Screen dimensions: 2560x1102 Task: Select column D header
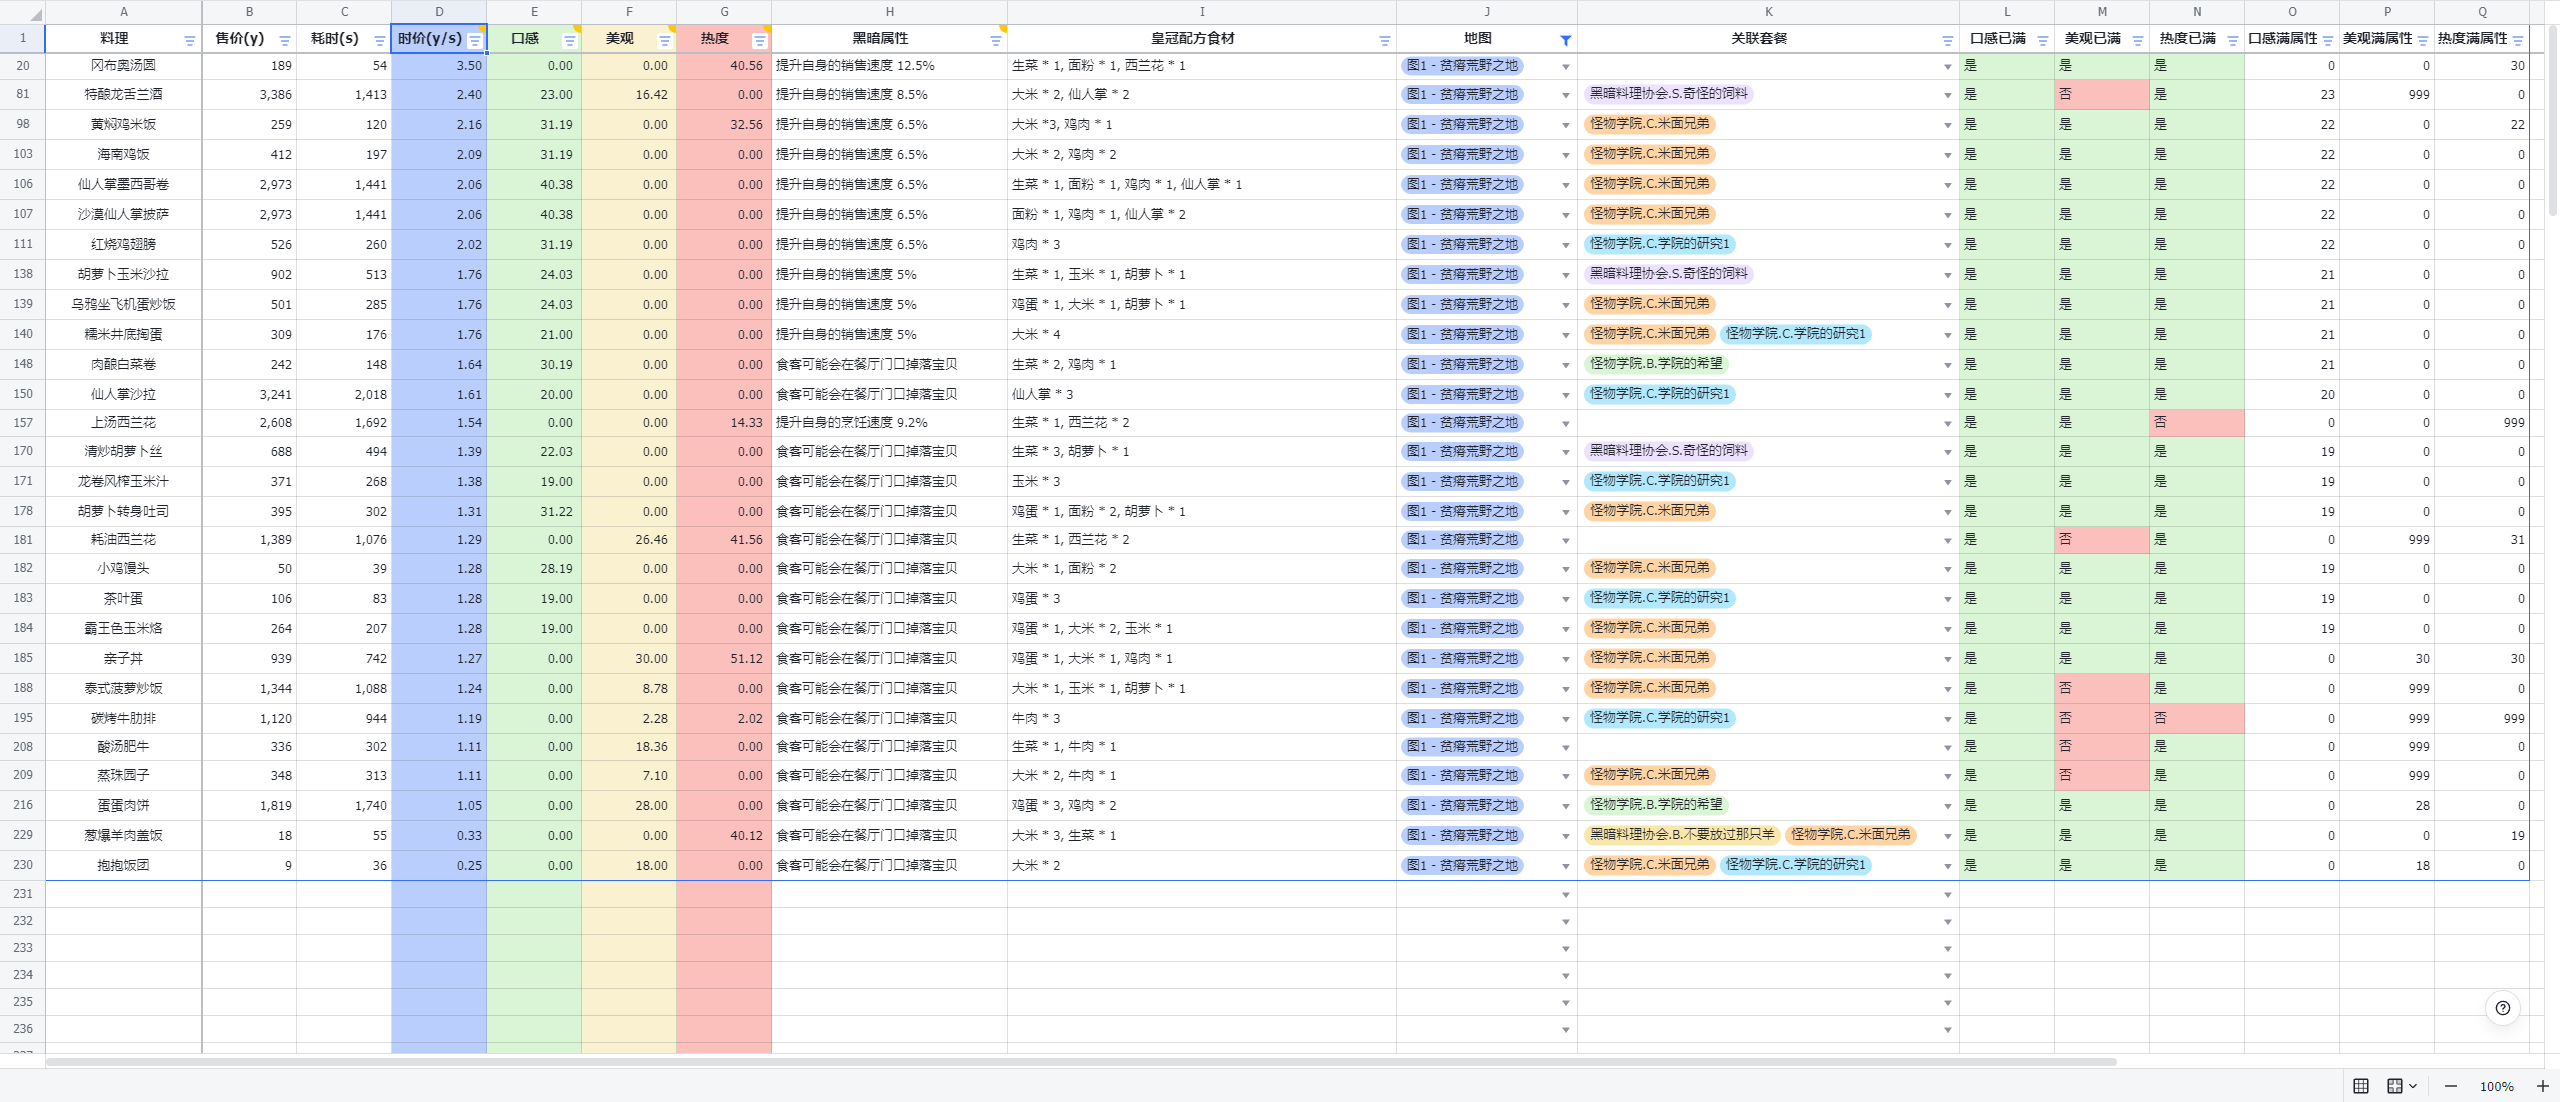[439, 12]
